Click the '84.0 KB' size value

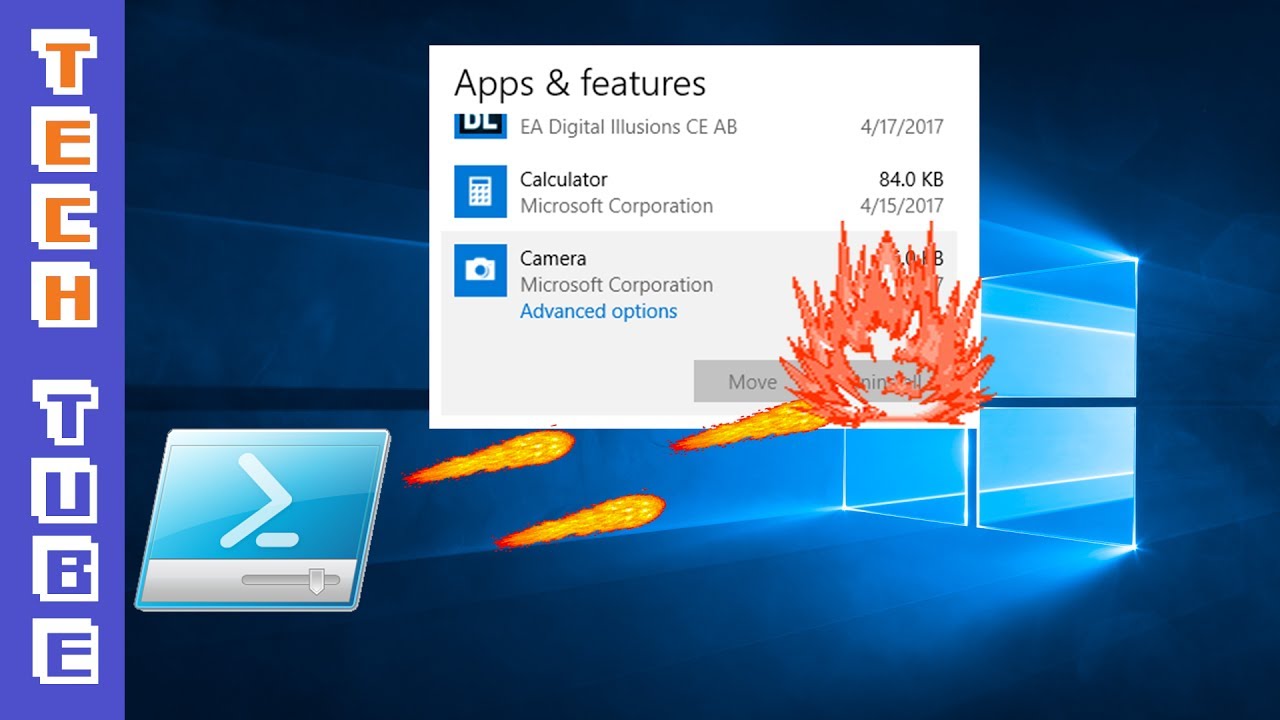pos(911,179)
